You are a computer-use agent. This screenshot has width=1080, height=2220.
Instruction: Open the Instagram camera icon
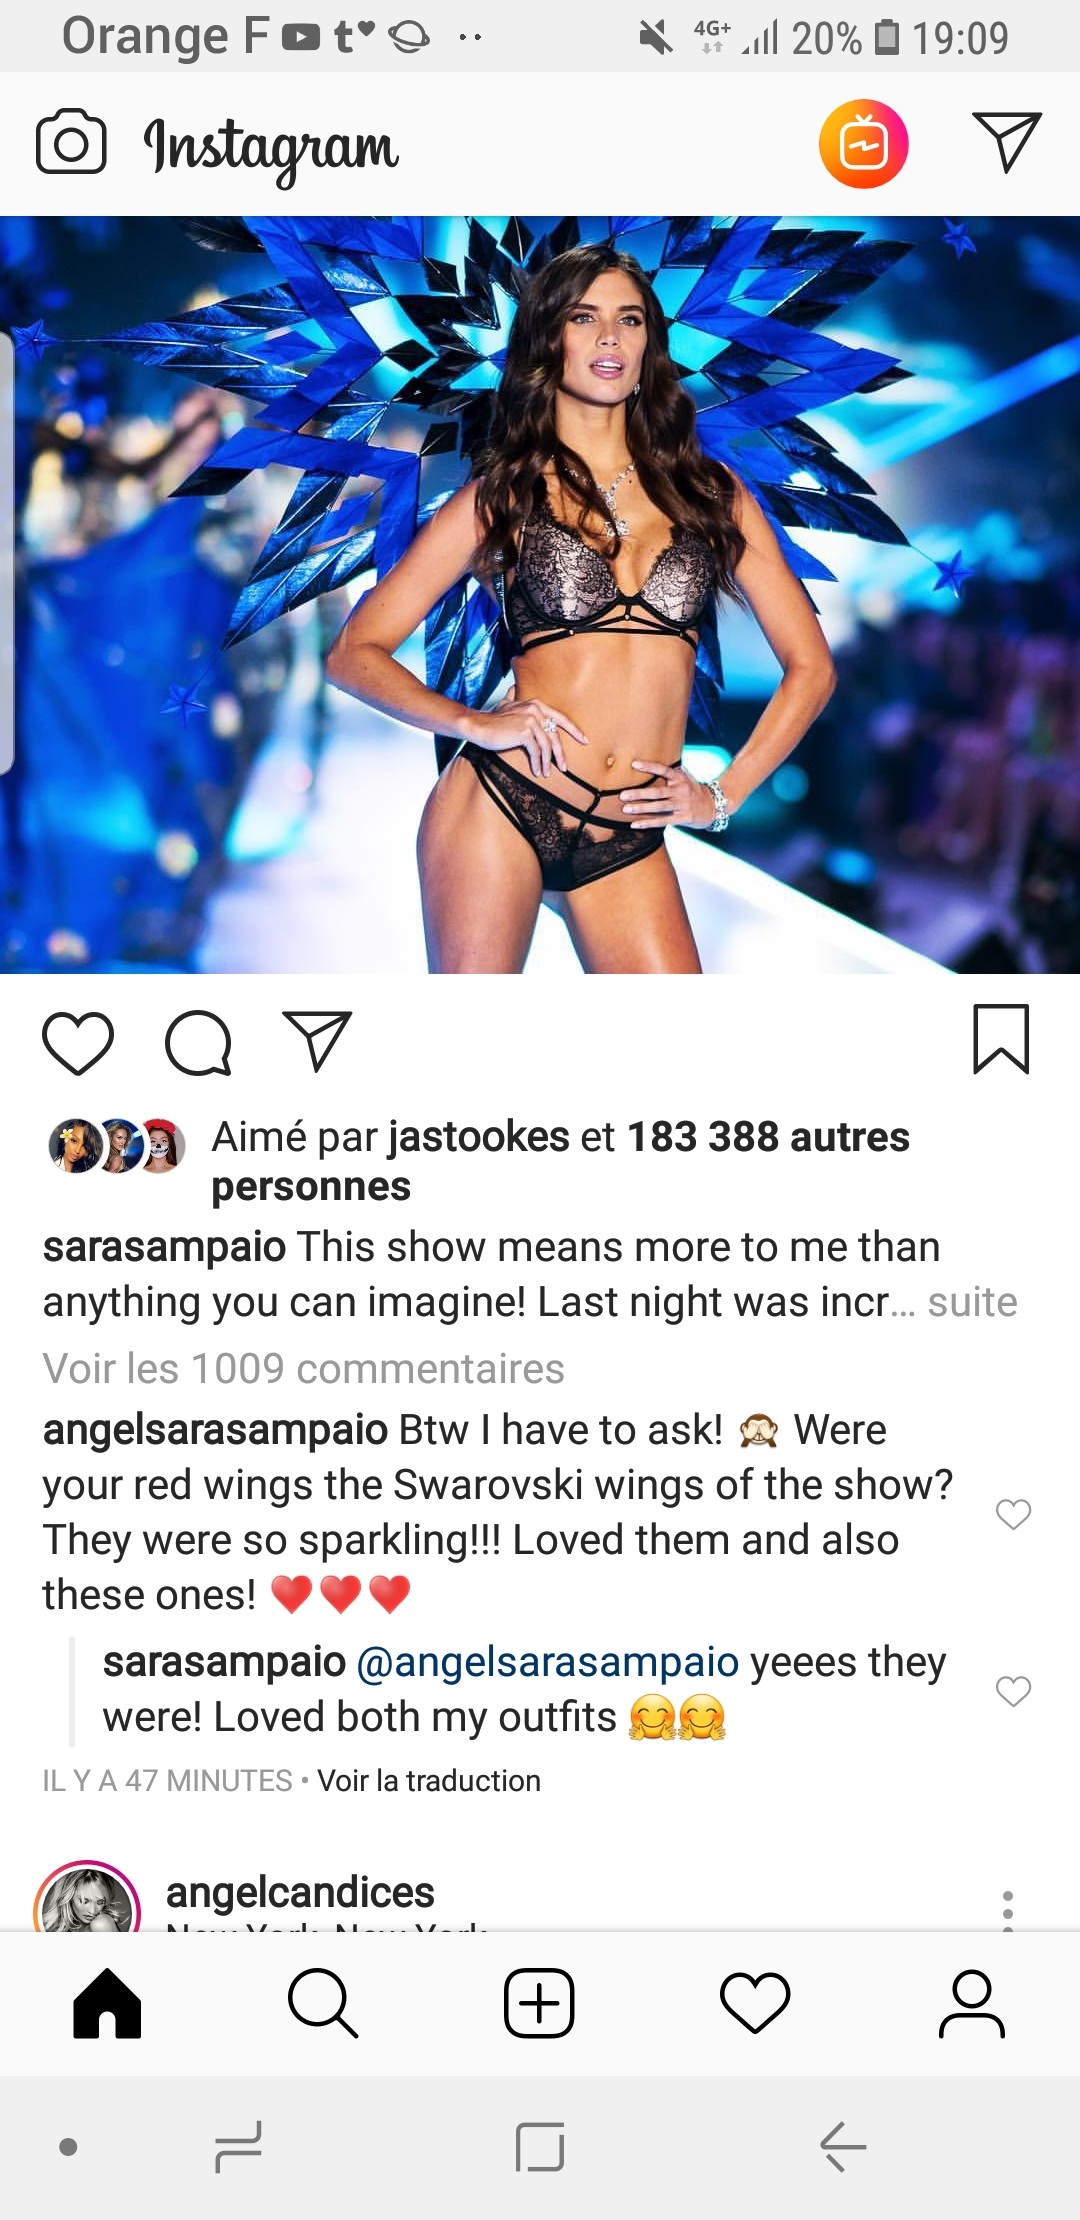click(71, 142)
